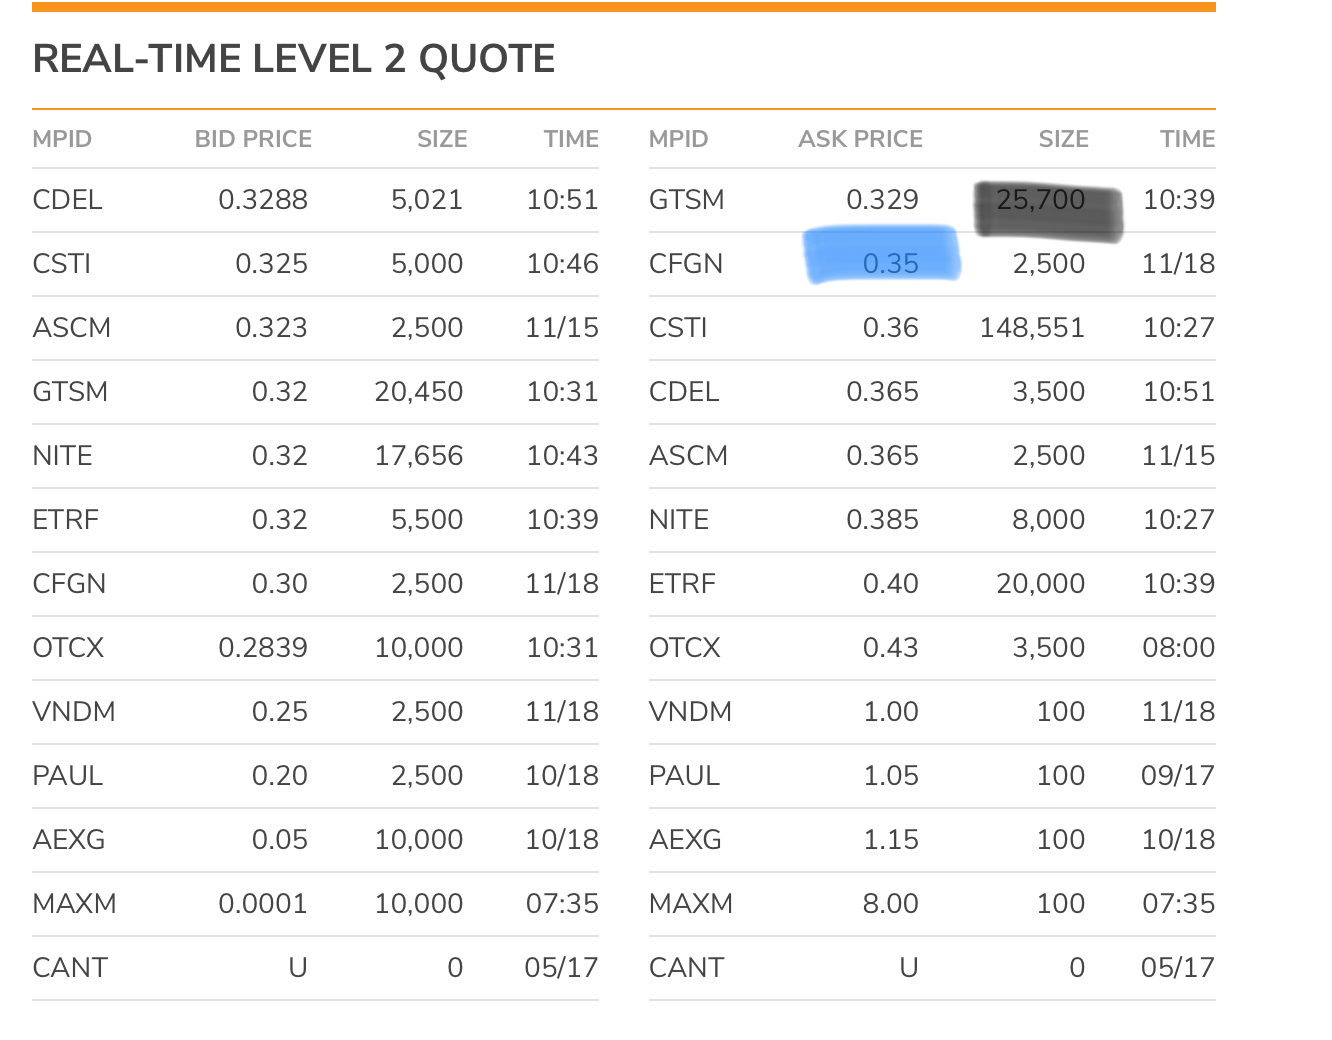Click the REAL-TIME LEVEL 2 QUOTE heading

(x=293, y=59)
